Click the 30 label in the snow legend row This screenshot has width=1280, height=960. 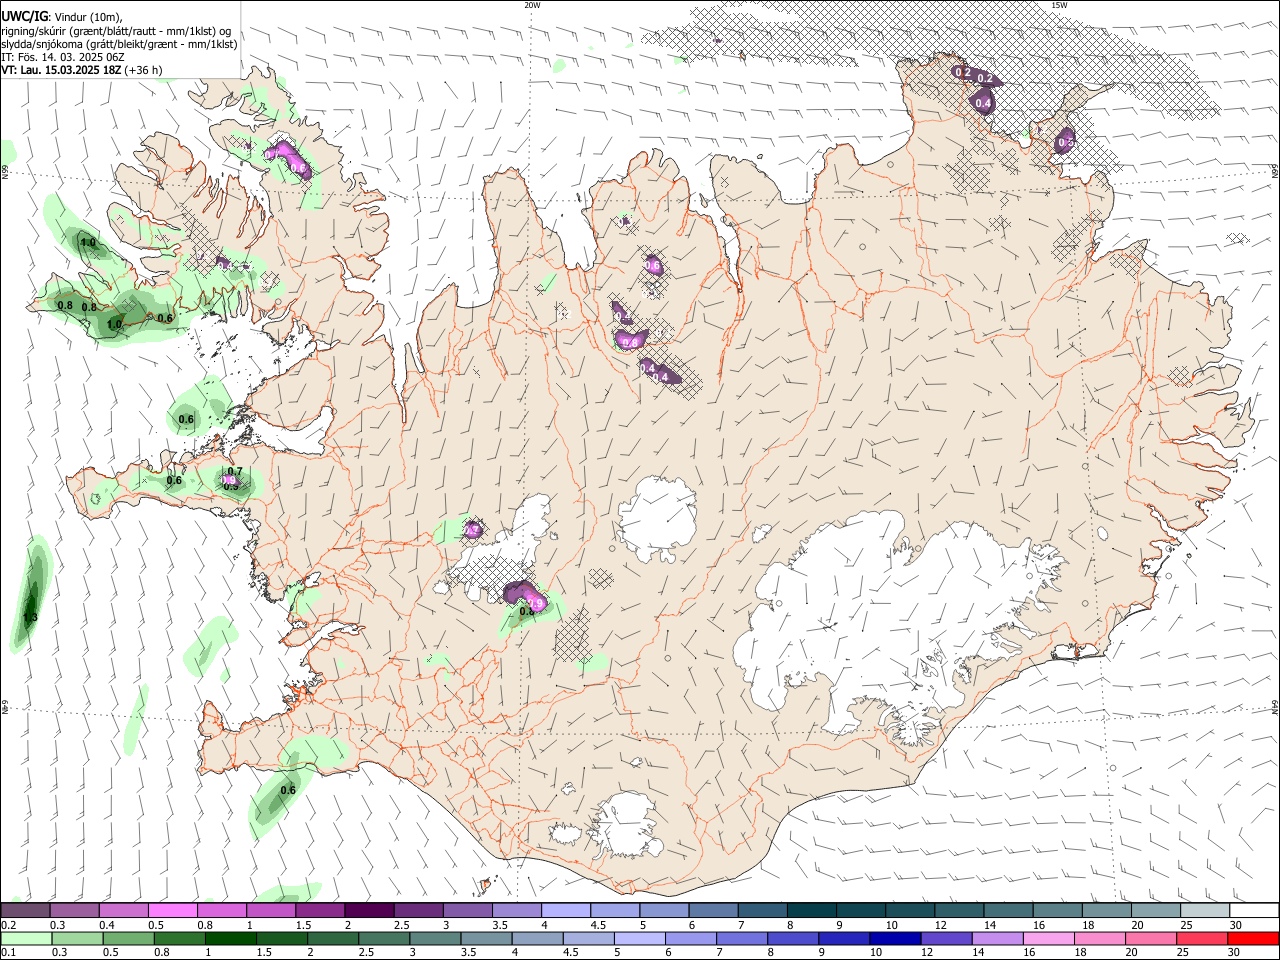pyautogui.click(x=1236, y=925)
